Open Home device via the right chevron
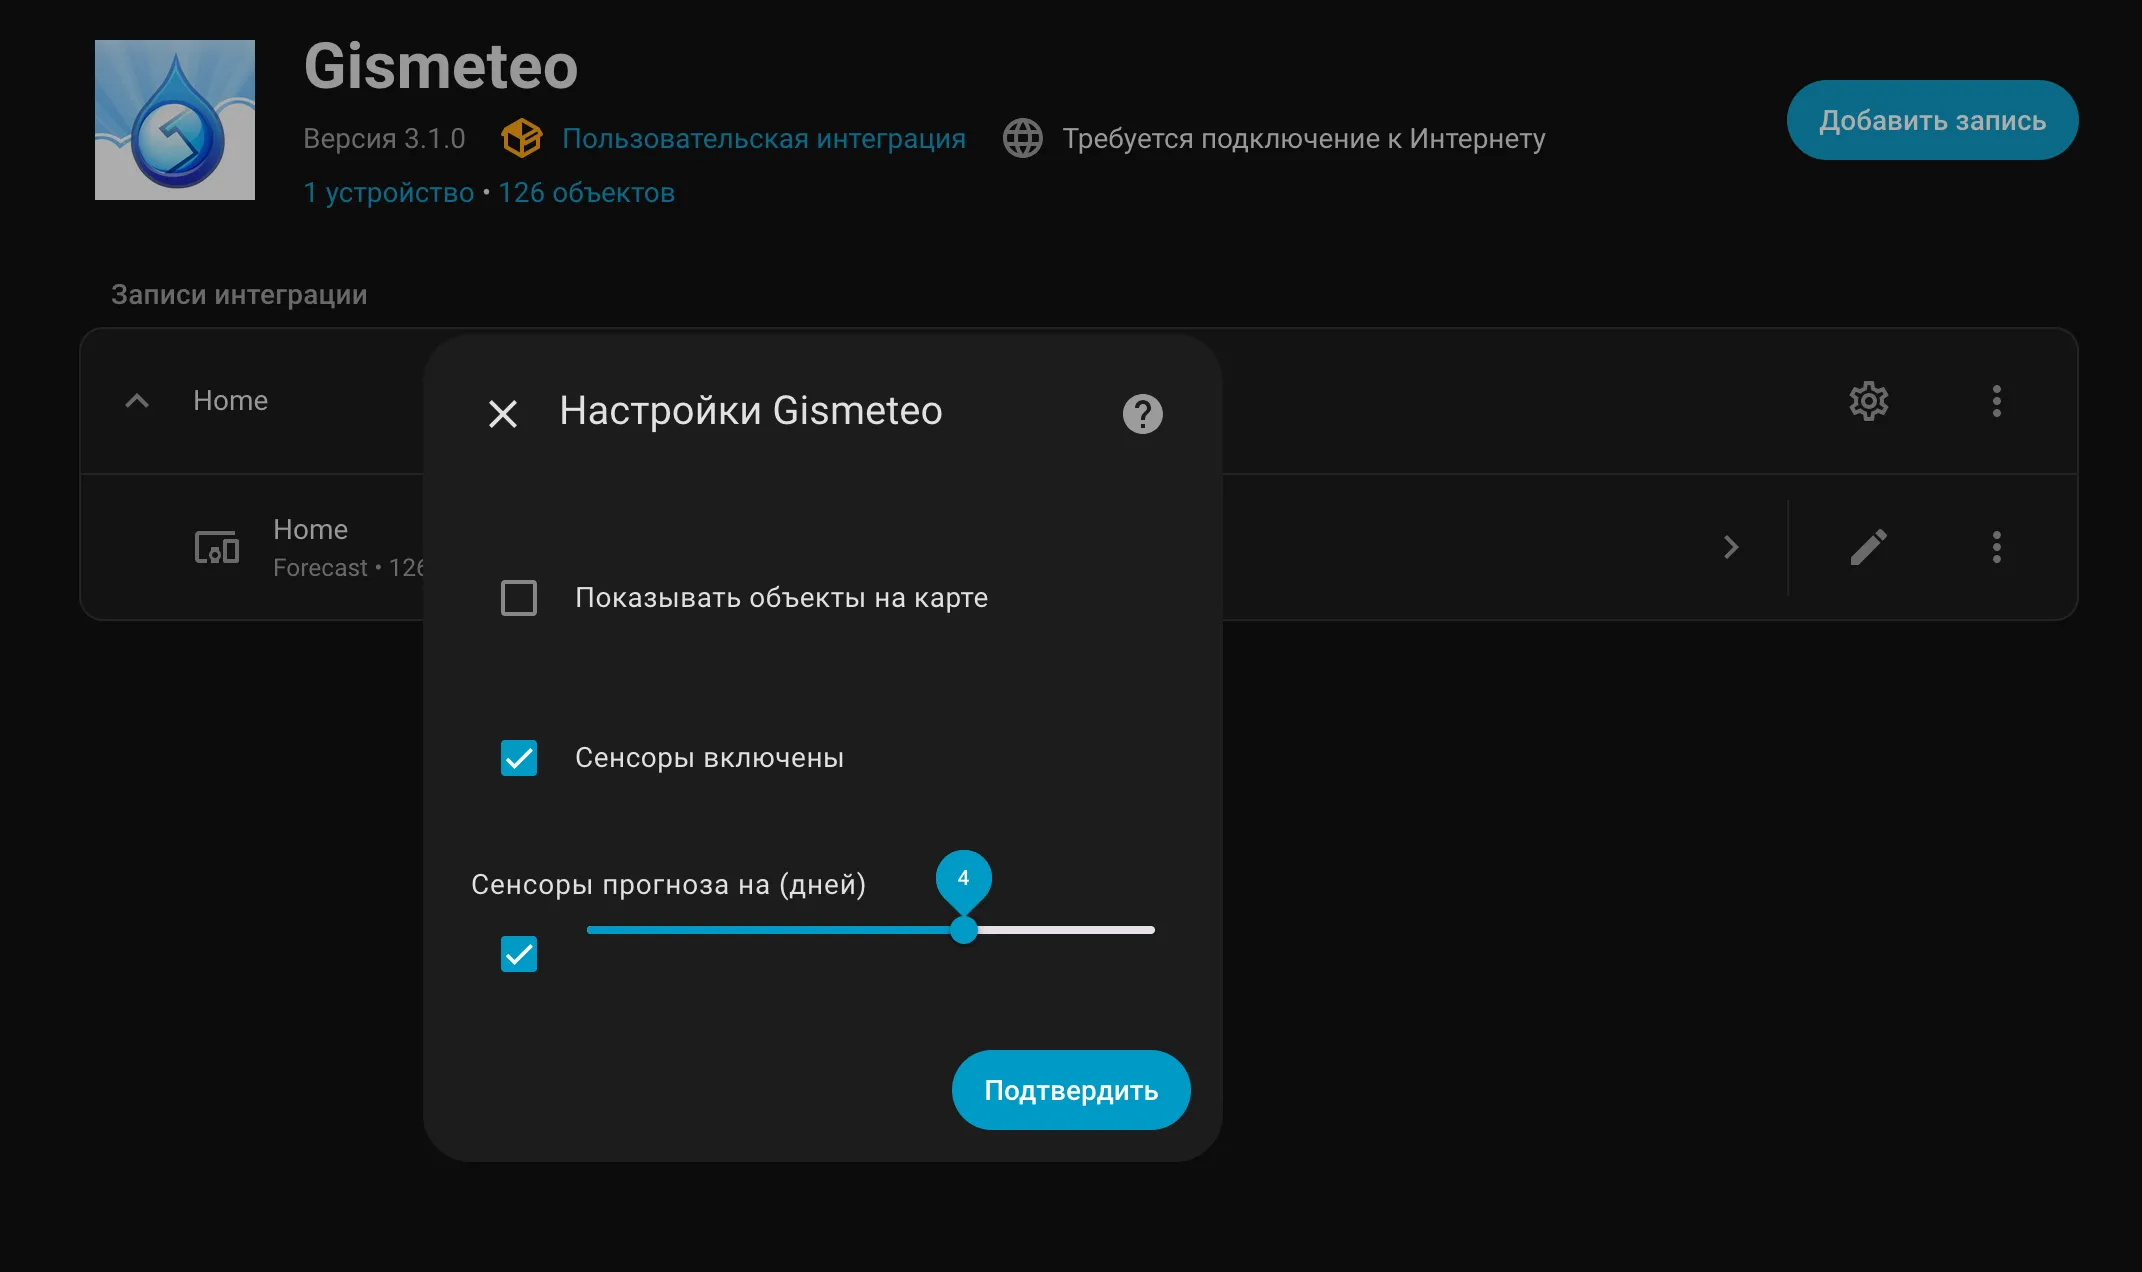Viewport: 2142px width, 1272px height. coord(1731,547)
